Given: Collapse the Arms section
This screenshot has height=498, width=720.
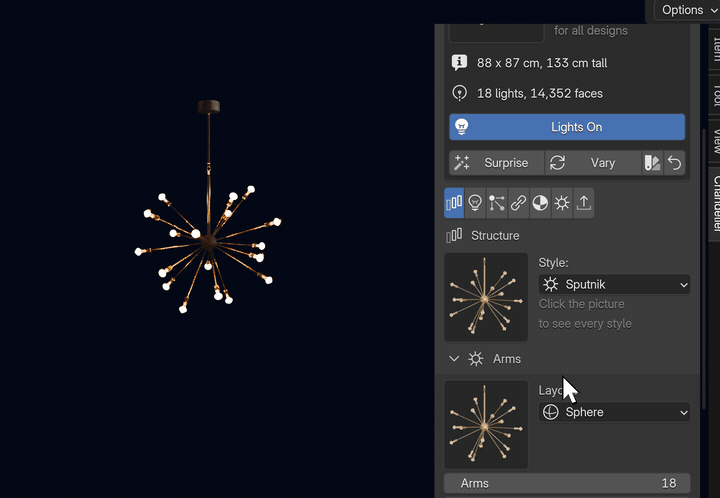Looking at the screenshot, I should pyautogui.click(x=454, y=359).
